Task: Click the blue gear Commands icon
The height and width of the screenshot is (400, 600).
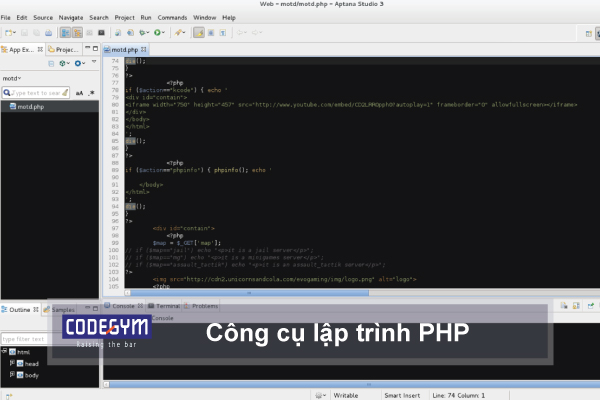Action: (x=78, y=63)
